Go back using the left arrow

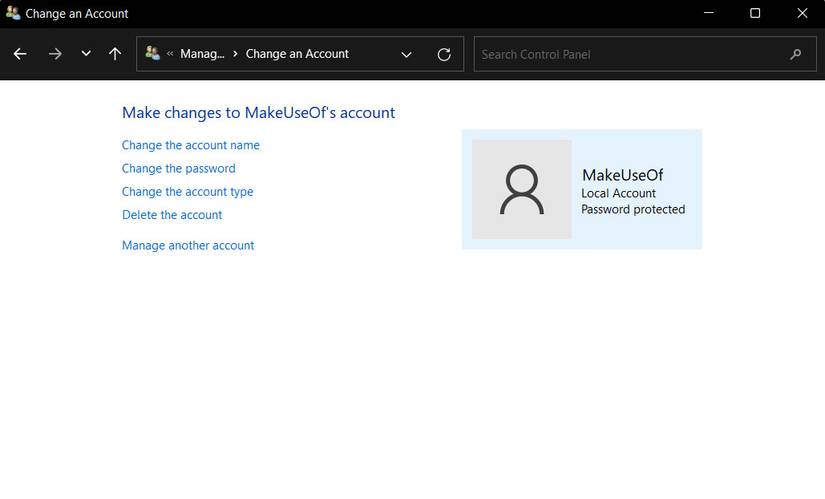point(20,54)
